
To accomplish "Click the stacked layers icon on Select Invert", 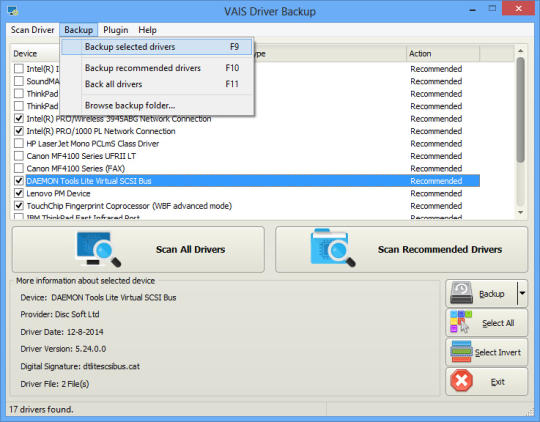I will pos(461,351).
